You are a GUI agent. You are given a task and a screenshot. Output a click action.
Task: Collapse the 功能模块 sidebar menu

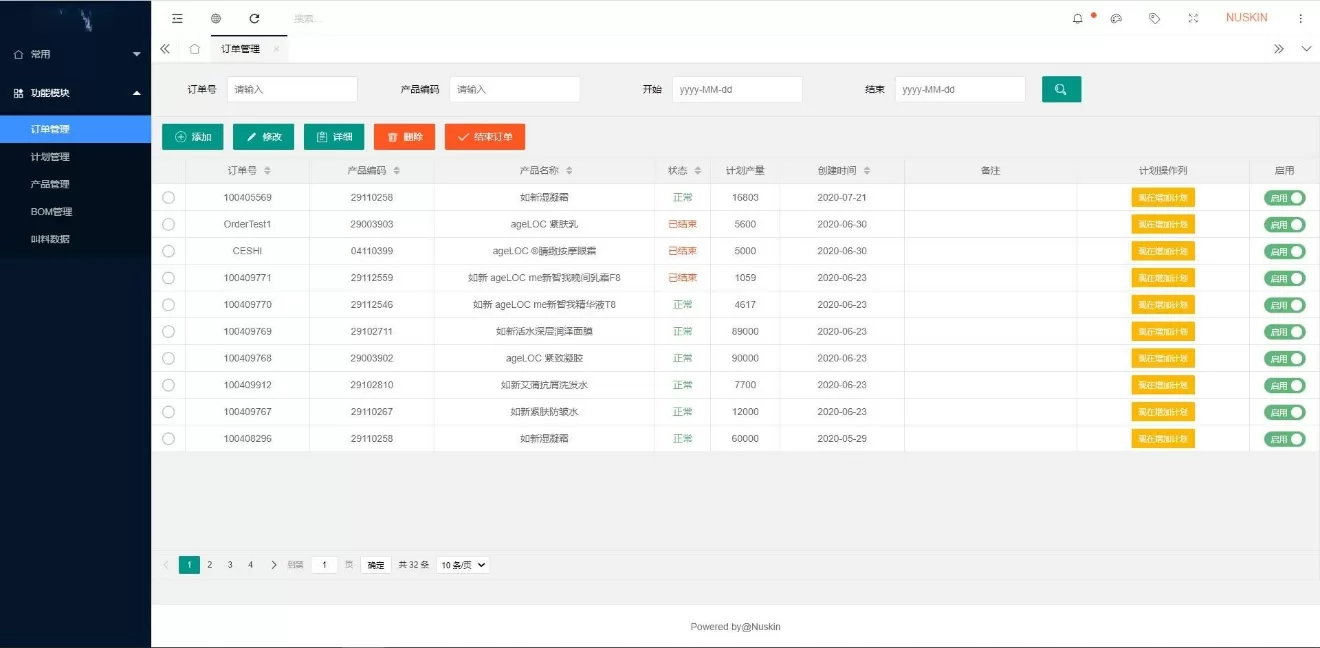click(75, 93)
